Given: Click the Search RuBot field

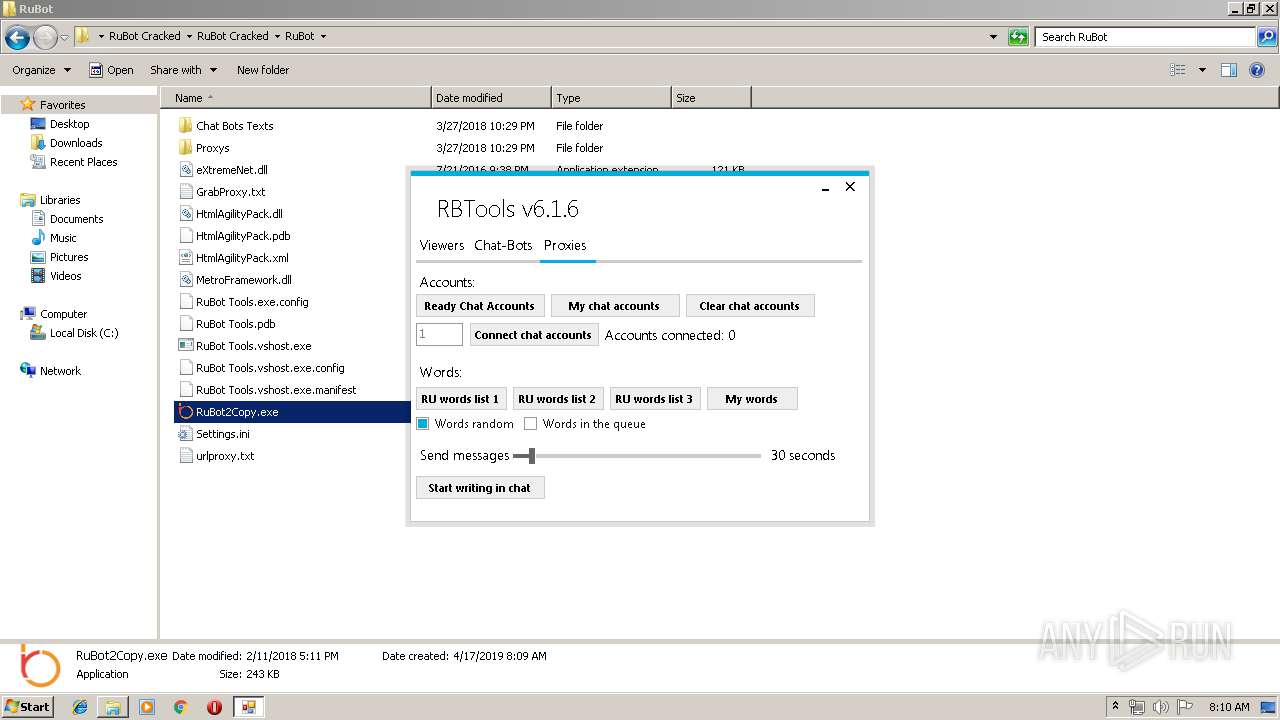Looking at the screenshot, I should click(1146, 37).
